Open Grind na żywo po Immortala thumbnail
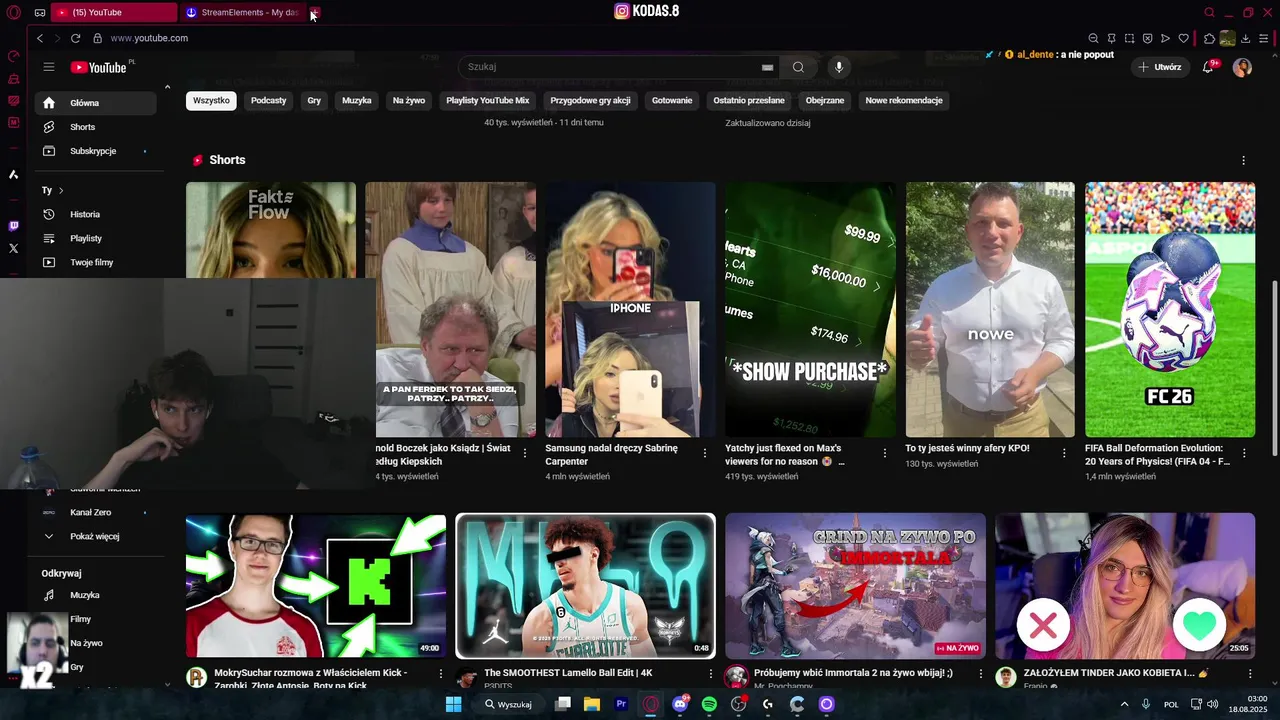 (x=855, y=586)
